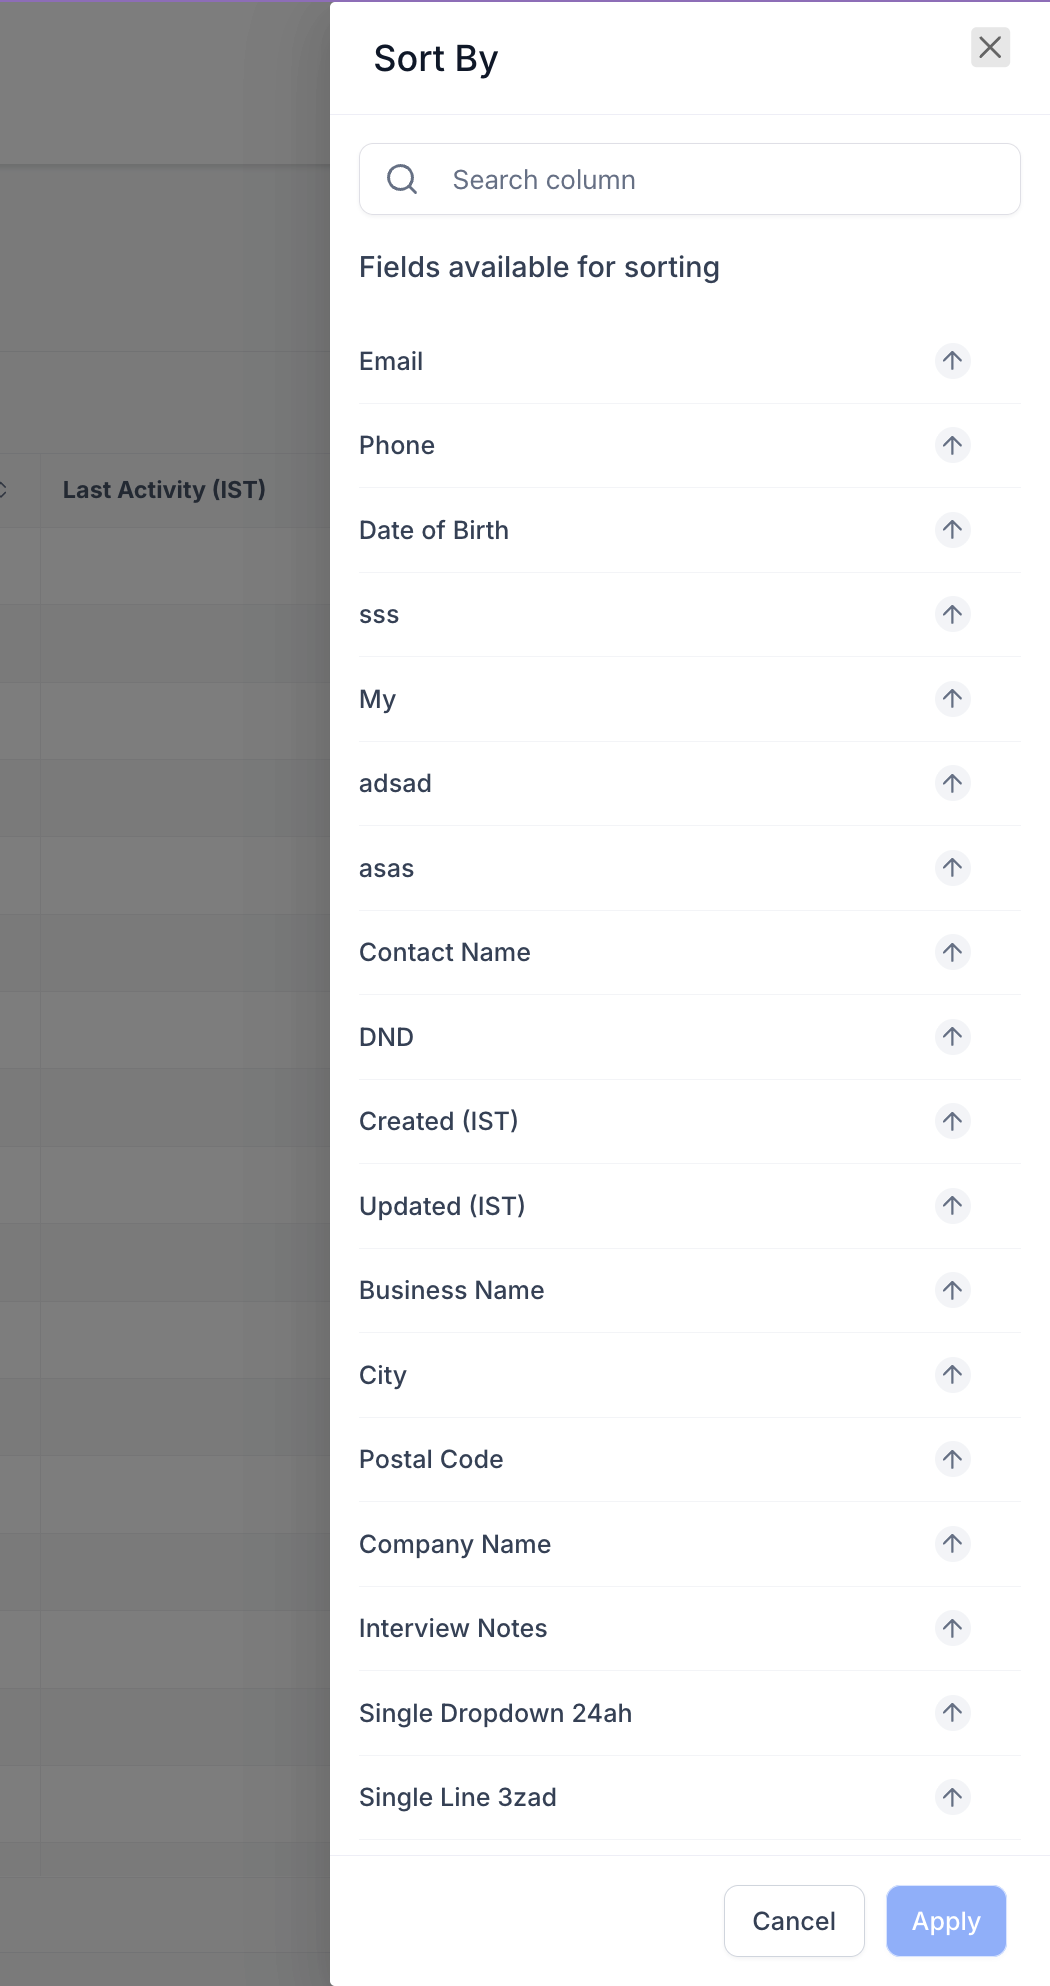Screen dimensions: 1050x1986
Task: Sort ascending by Created (IST)
Action: coord(951,1121)
